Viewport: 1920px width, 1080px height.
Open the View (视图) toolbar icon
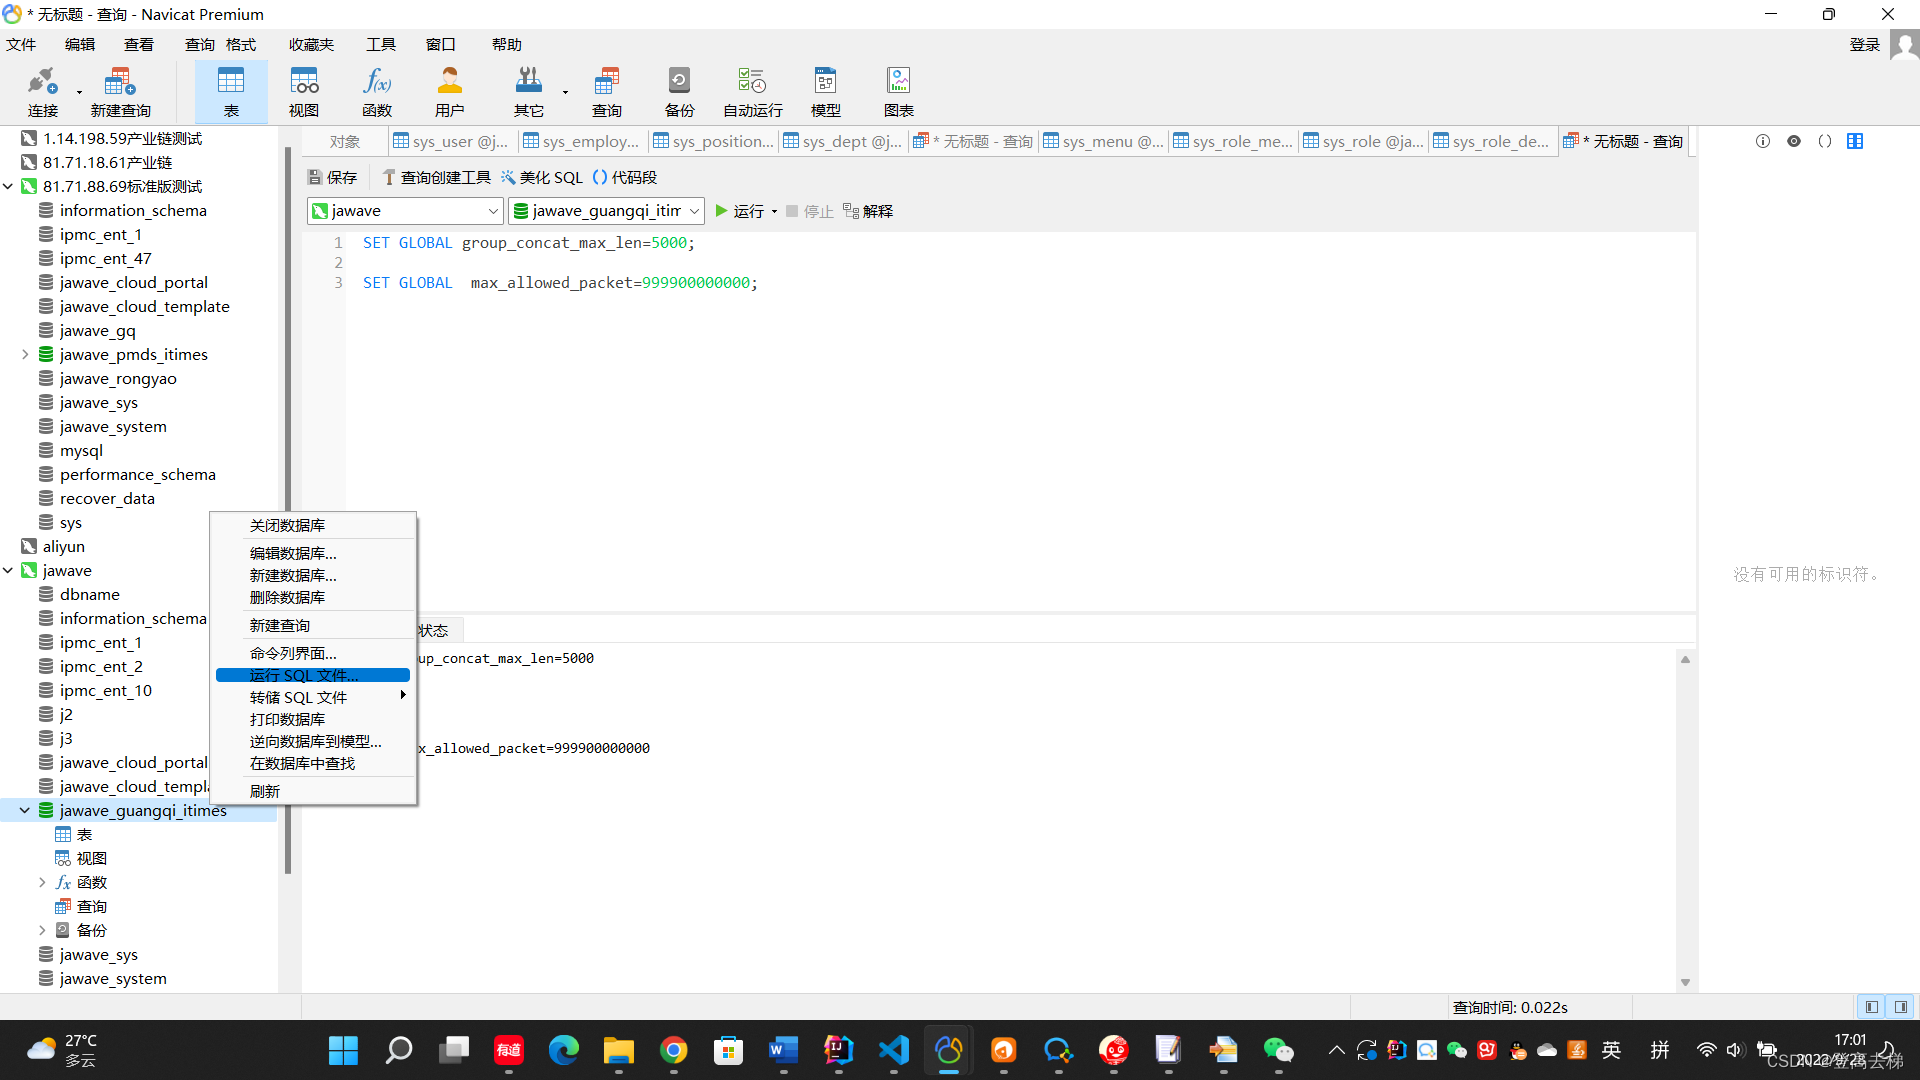click(304, 91)
